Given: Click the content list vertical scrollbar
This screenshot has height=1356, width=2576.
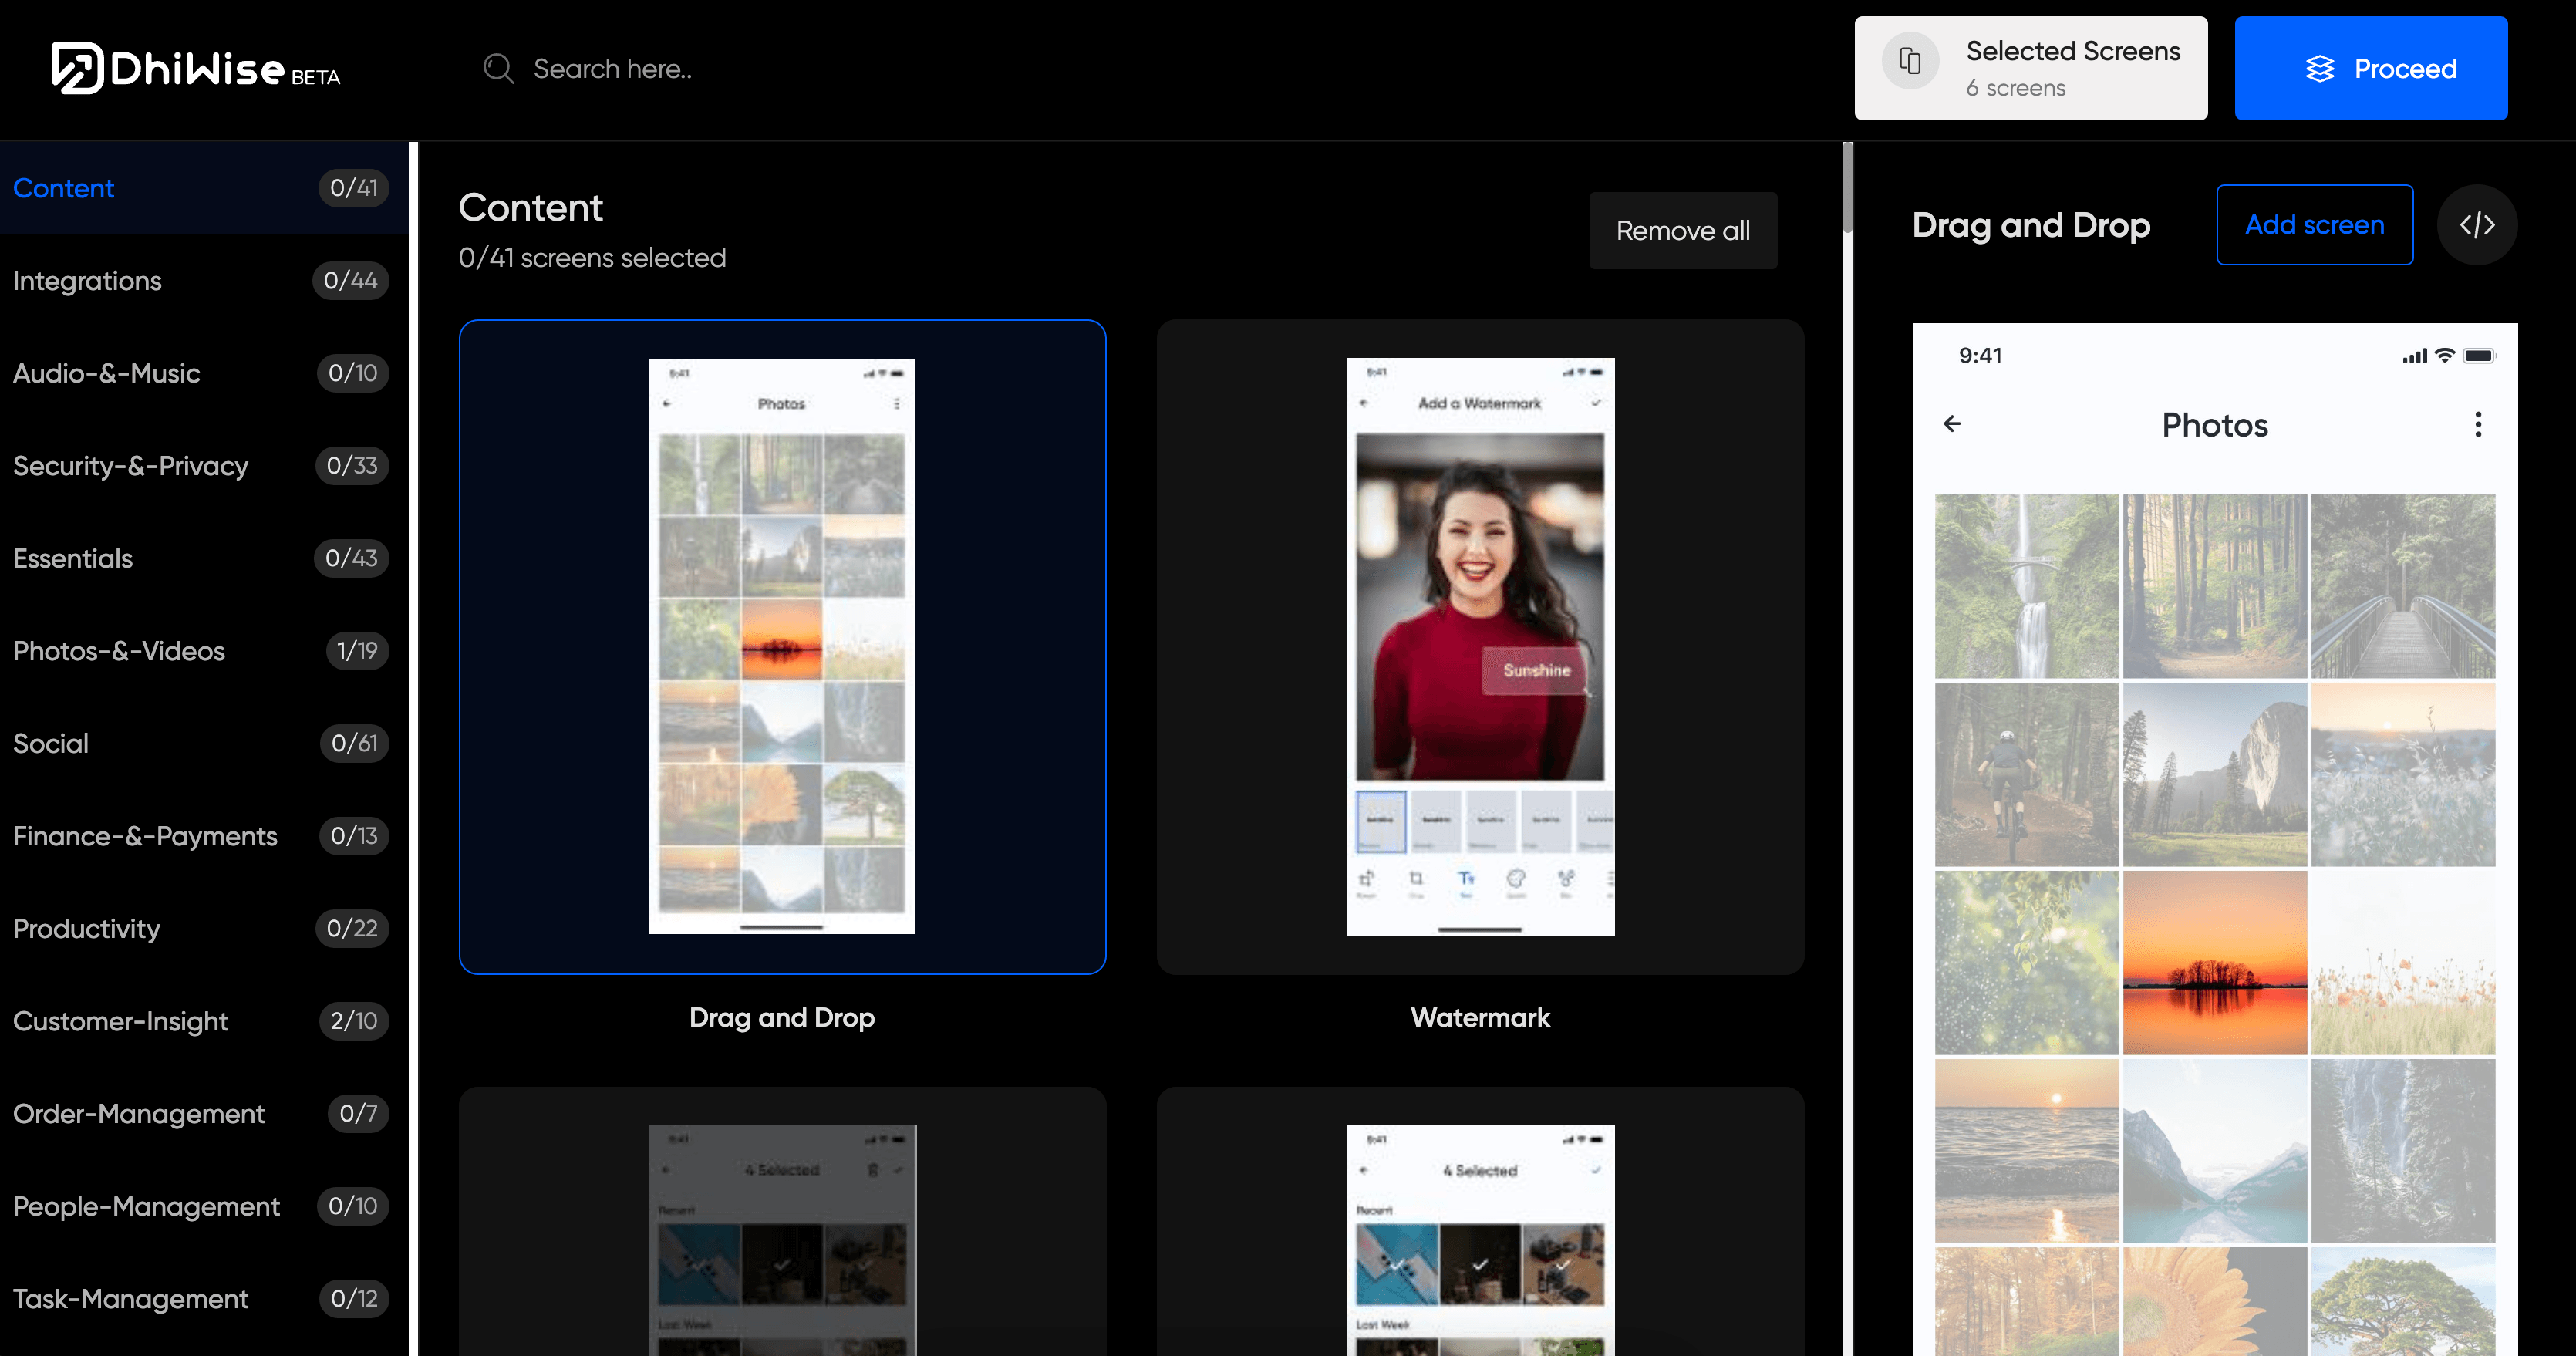Looking at the screenshot, I should [1847, 188].
